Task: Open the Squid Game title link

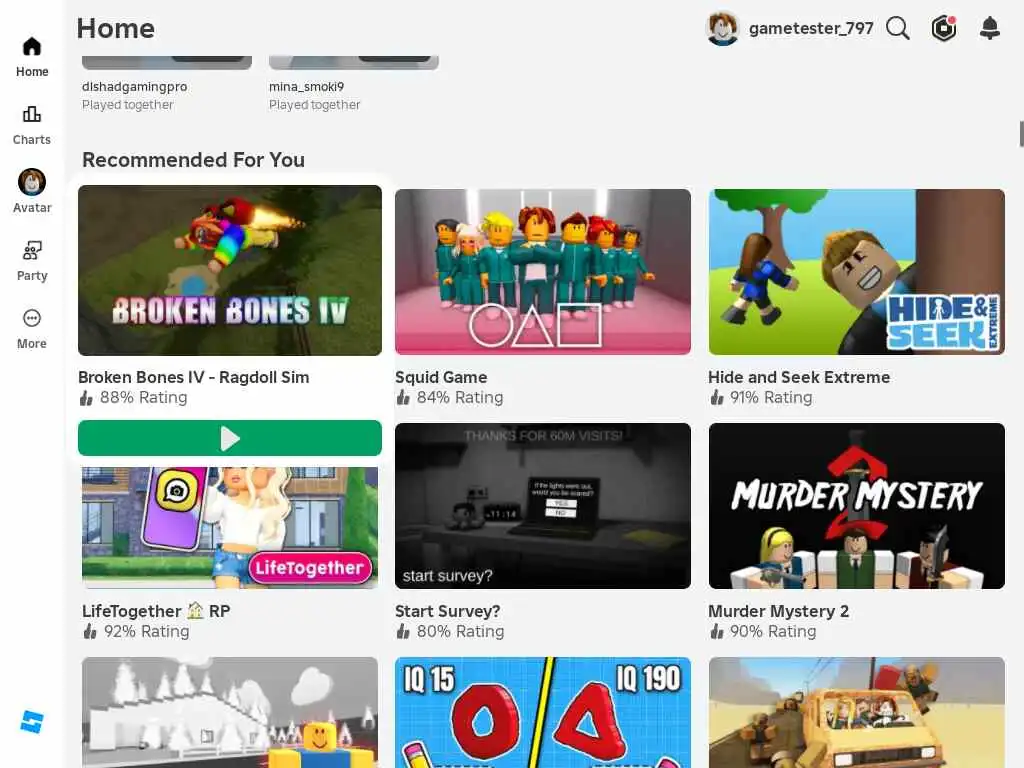Action: pyautogui.click(x=441, y=377)
